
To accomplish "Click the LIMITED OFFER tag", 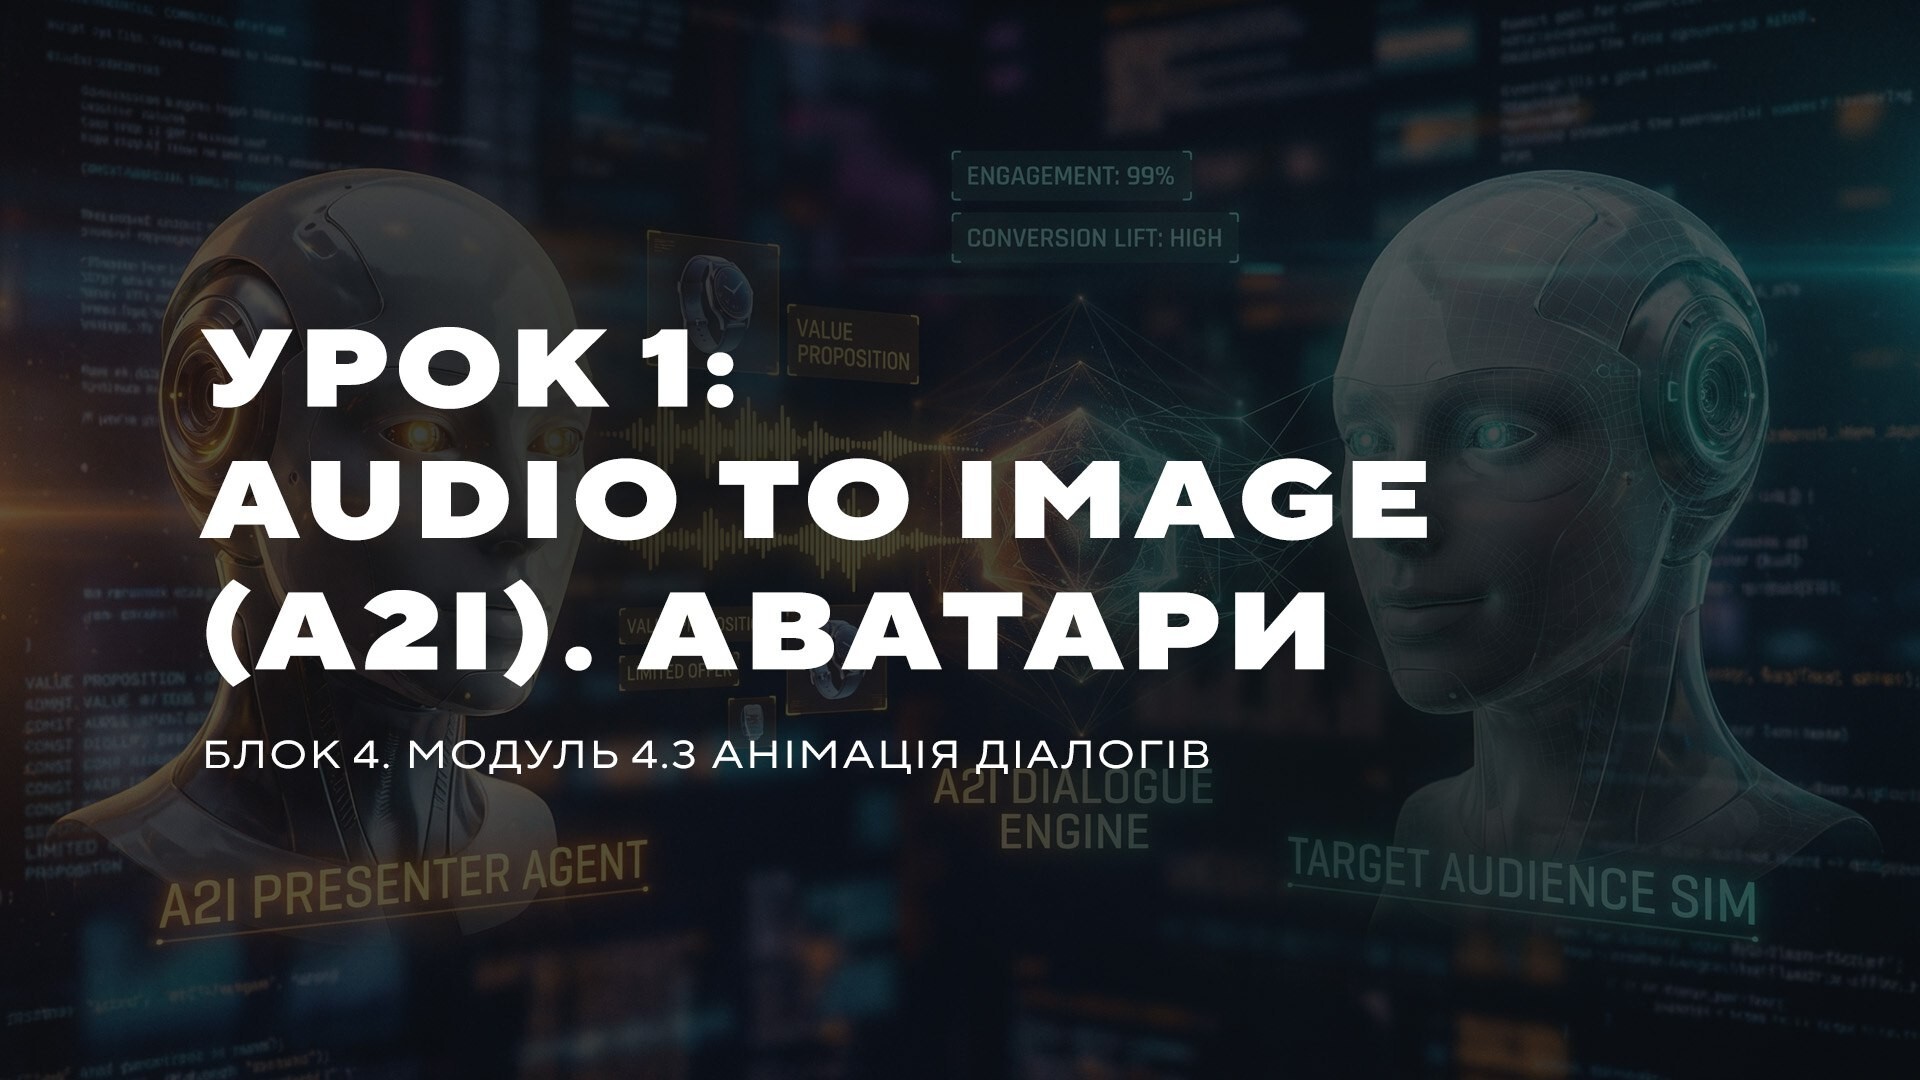I will (680, 672).
